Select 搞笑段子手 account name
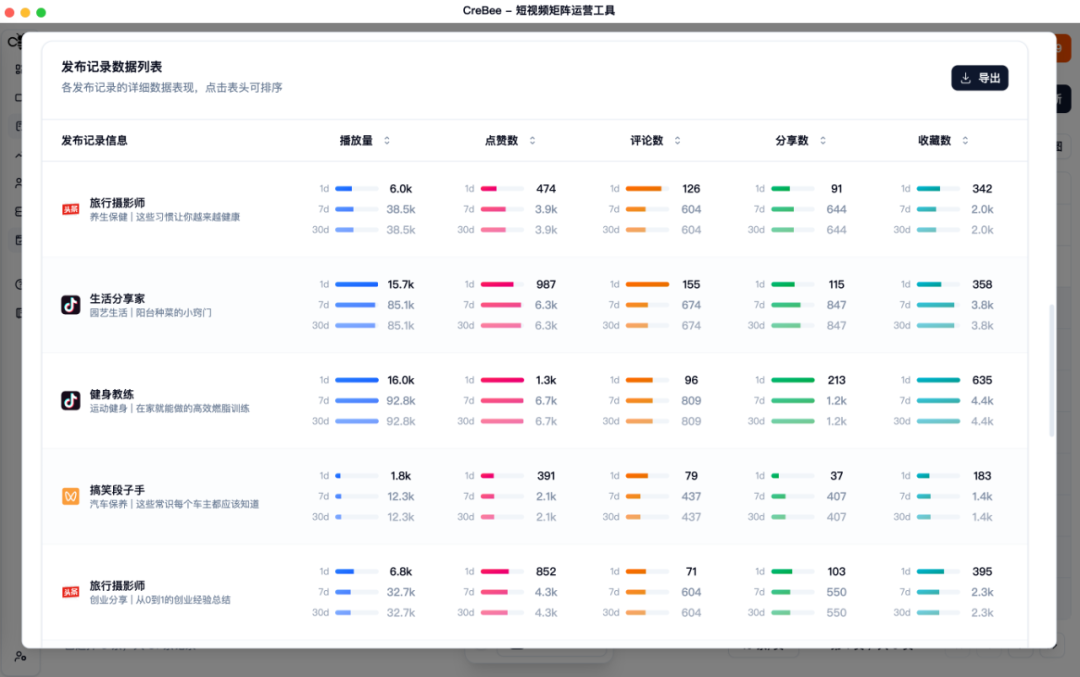Image resolution: width=1080 pixels, height=677 pixels. coord(117,490)
